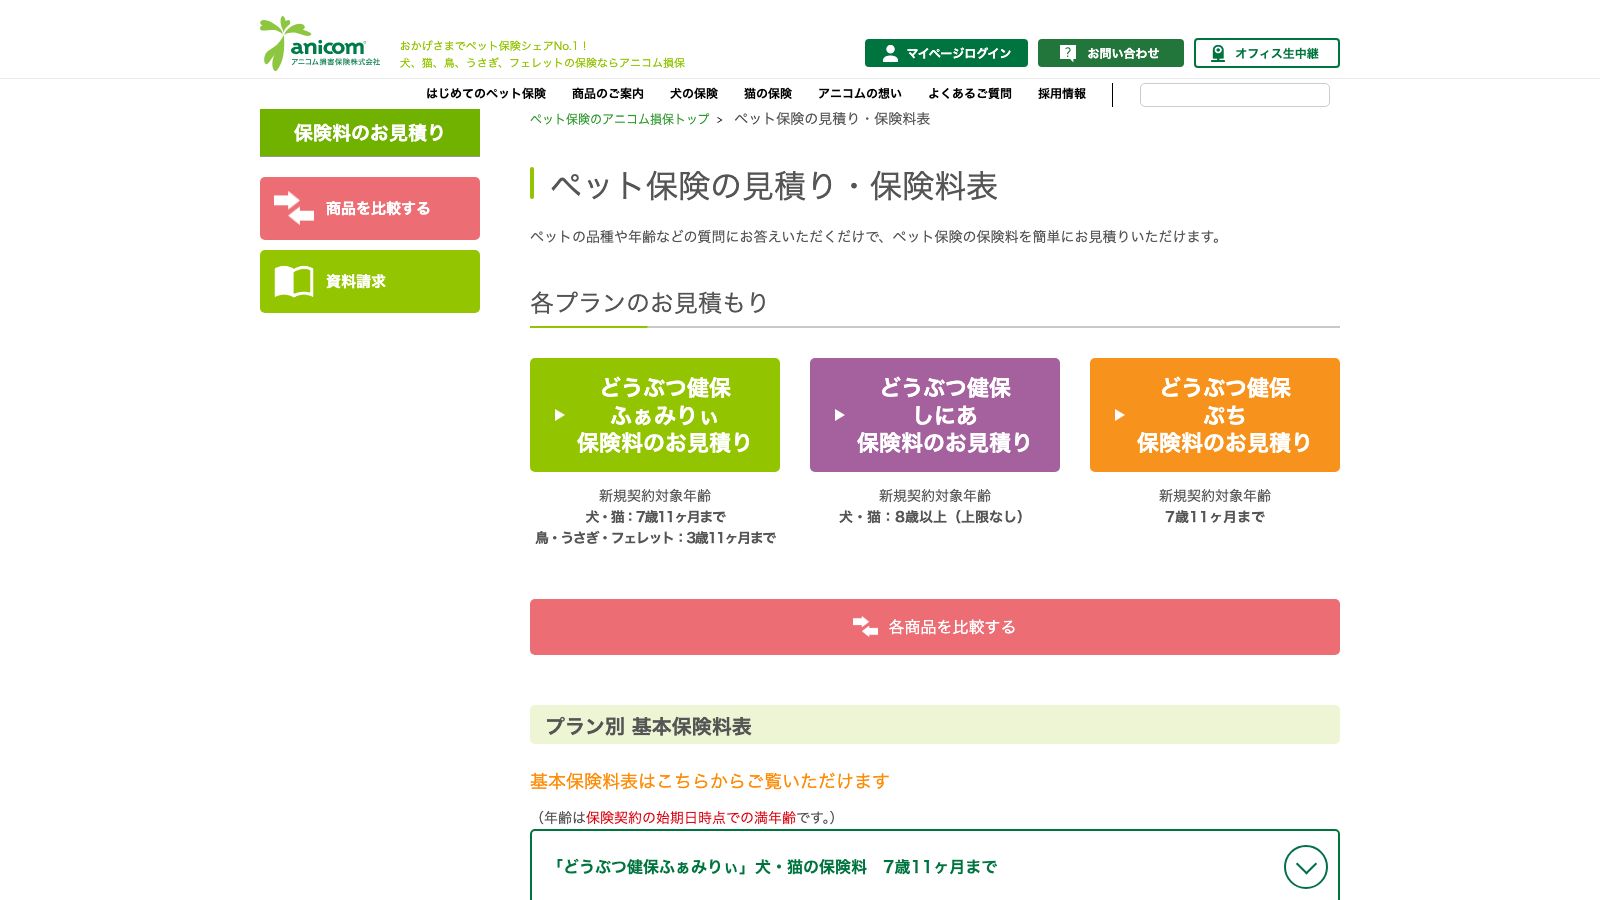Click the 保険料のお見積り sidebar header
This screenshot has width=1600, height=900.
[370, 133]
